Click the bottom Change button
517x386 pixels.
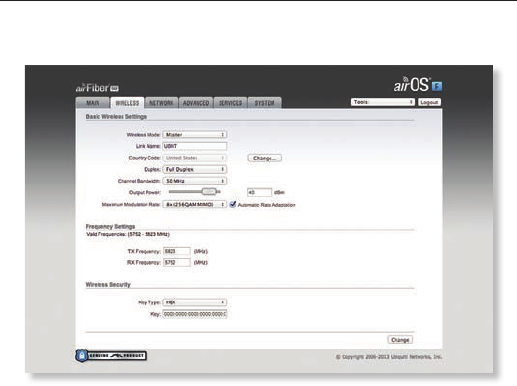pos(400,340)
